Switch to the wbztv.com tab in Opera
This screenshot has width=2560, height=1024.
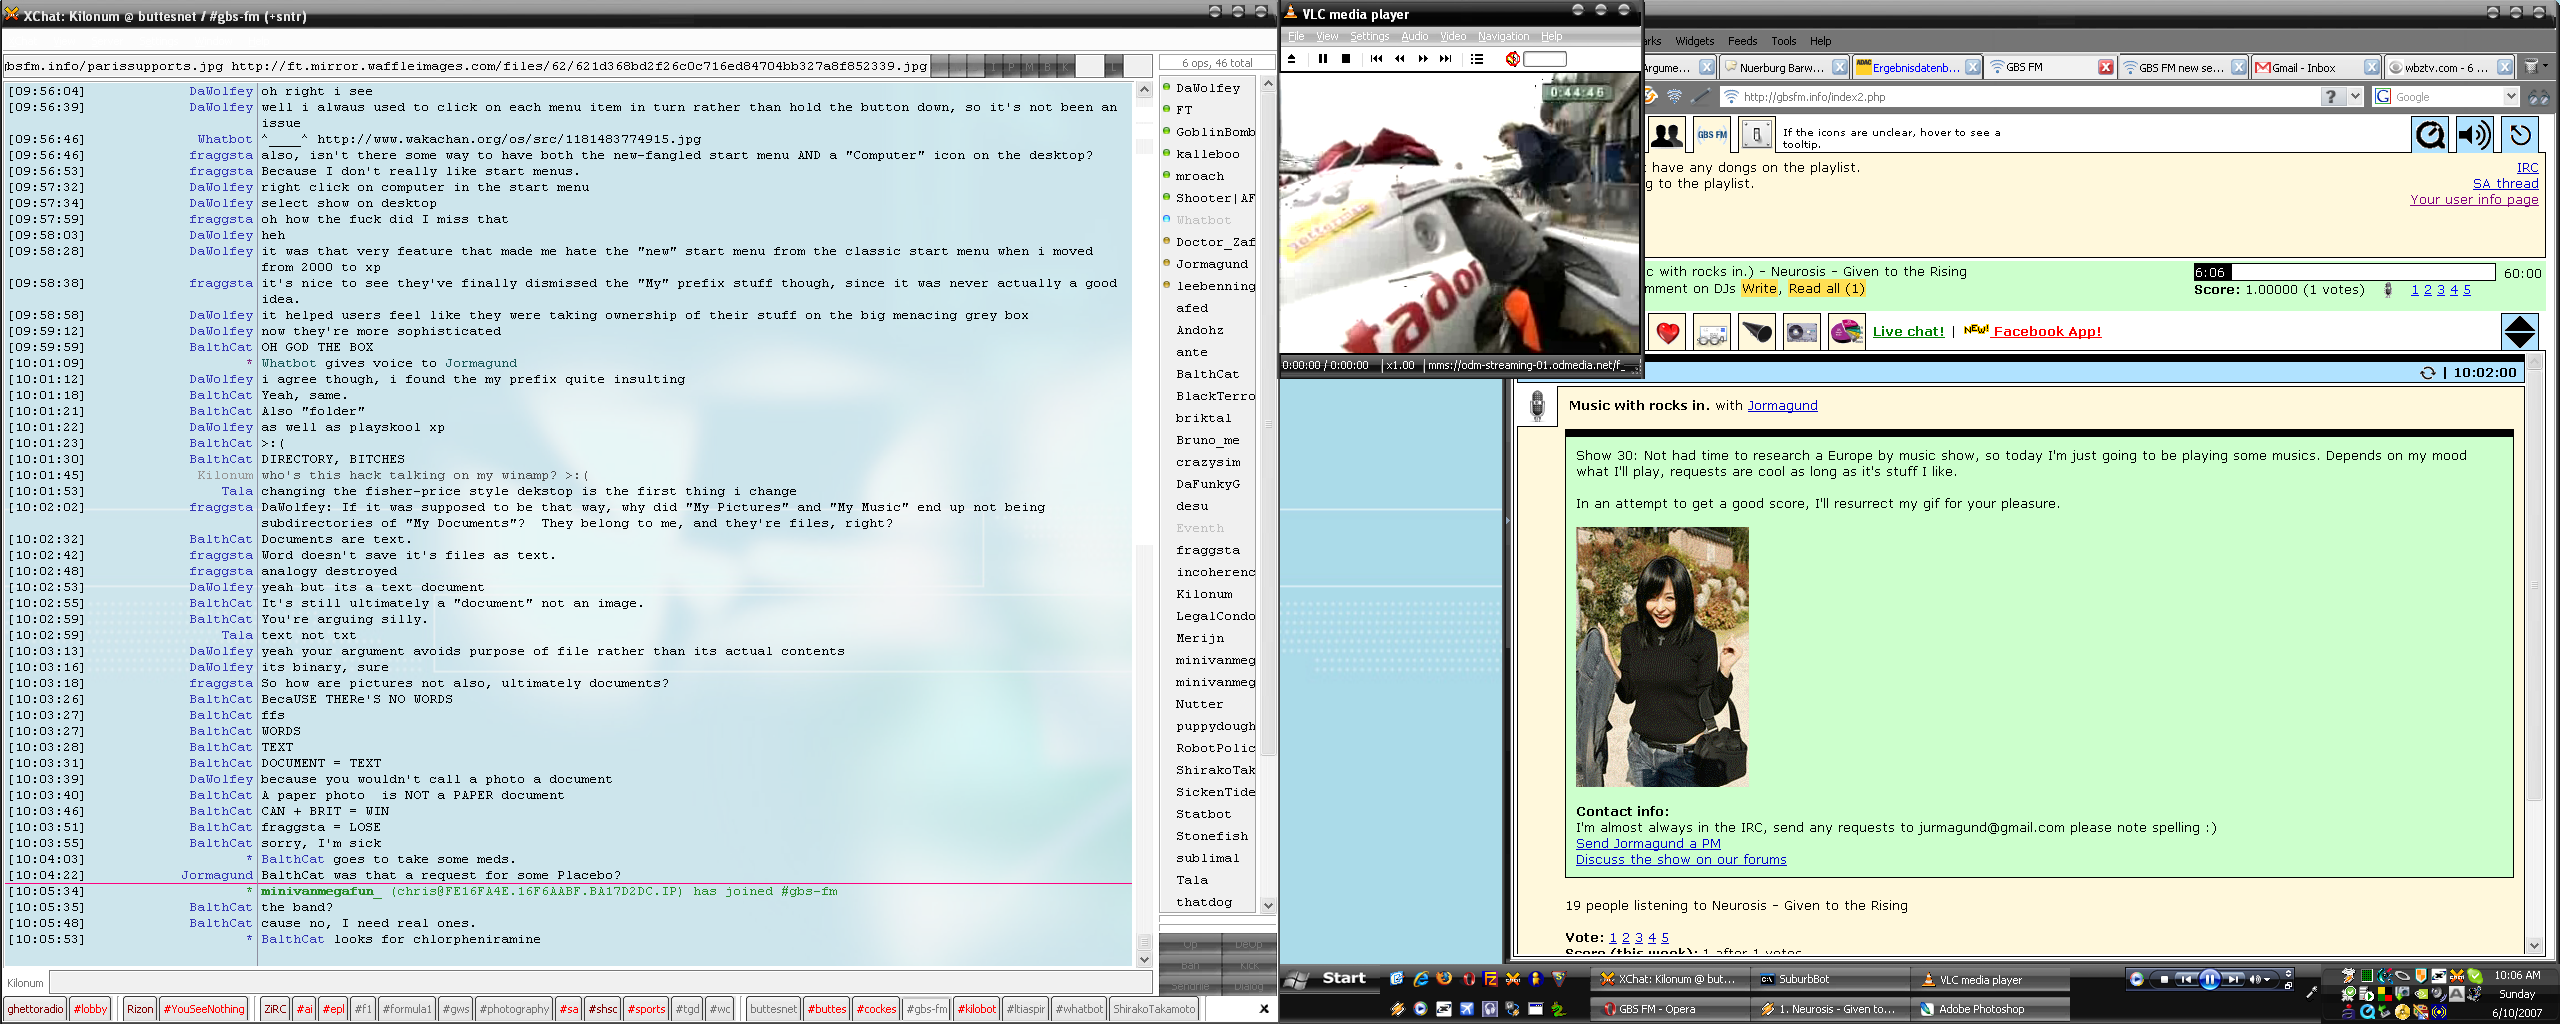click(2449, 67)
